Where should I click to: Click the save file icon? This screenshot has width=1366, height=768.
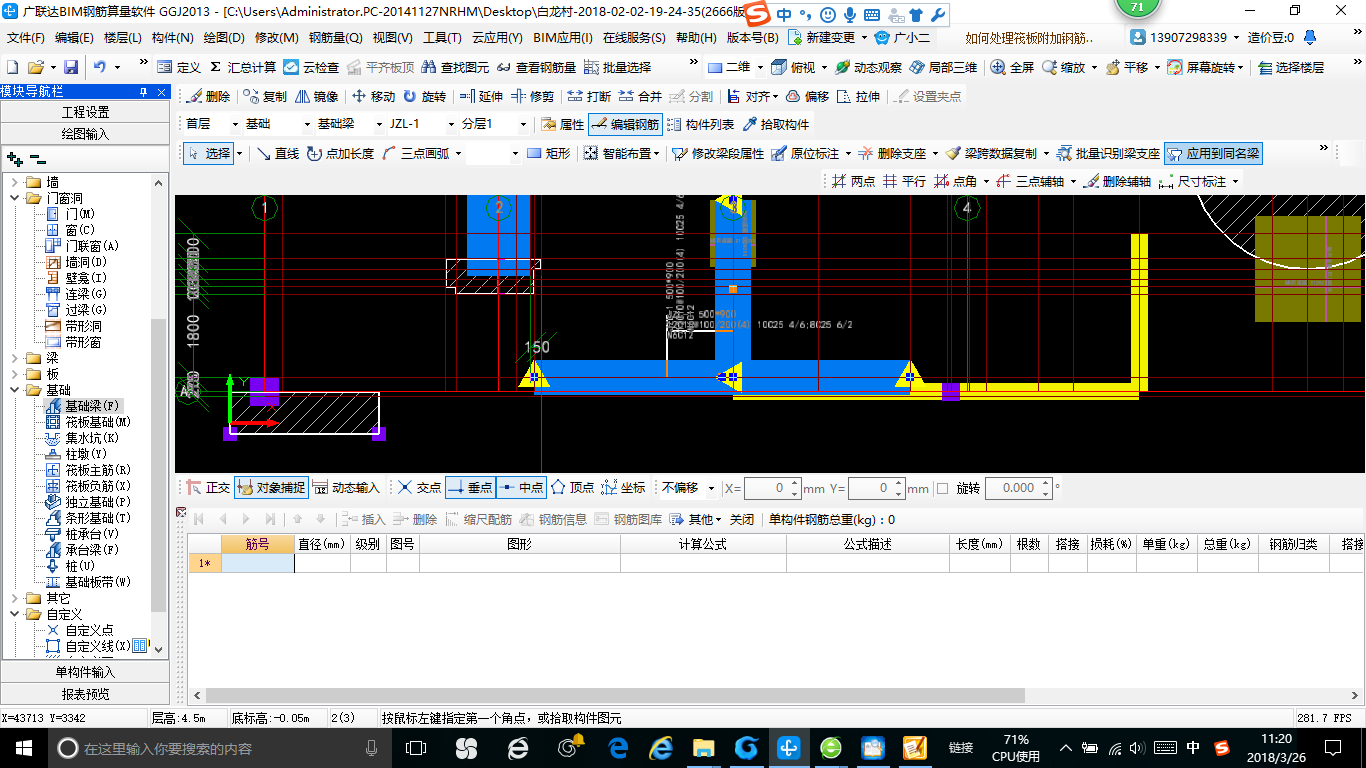click(x=71, y=67)
